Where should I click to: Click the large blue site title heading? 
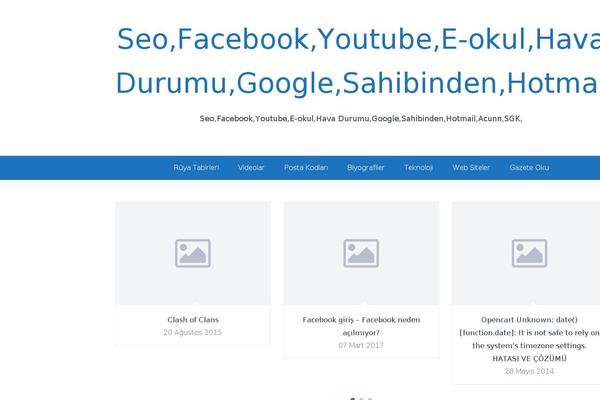click(358, 61)
